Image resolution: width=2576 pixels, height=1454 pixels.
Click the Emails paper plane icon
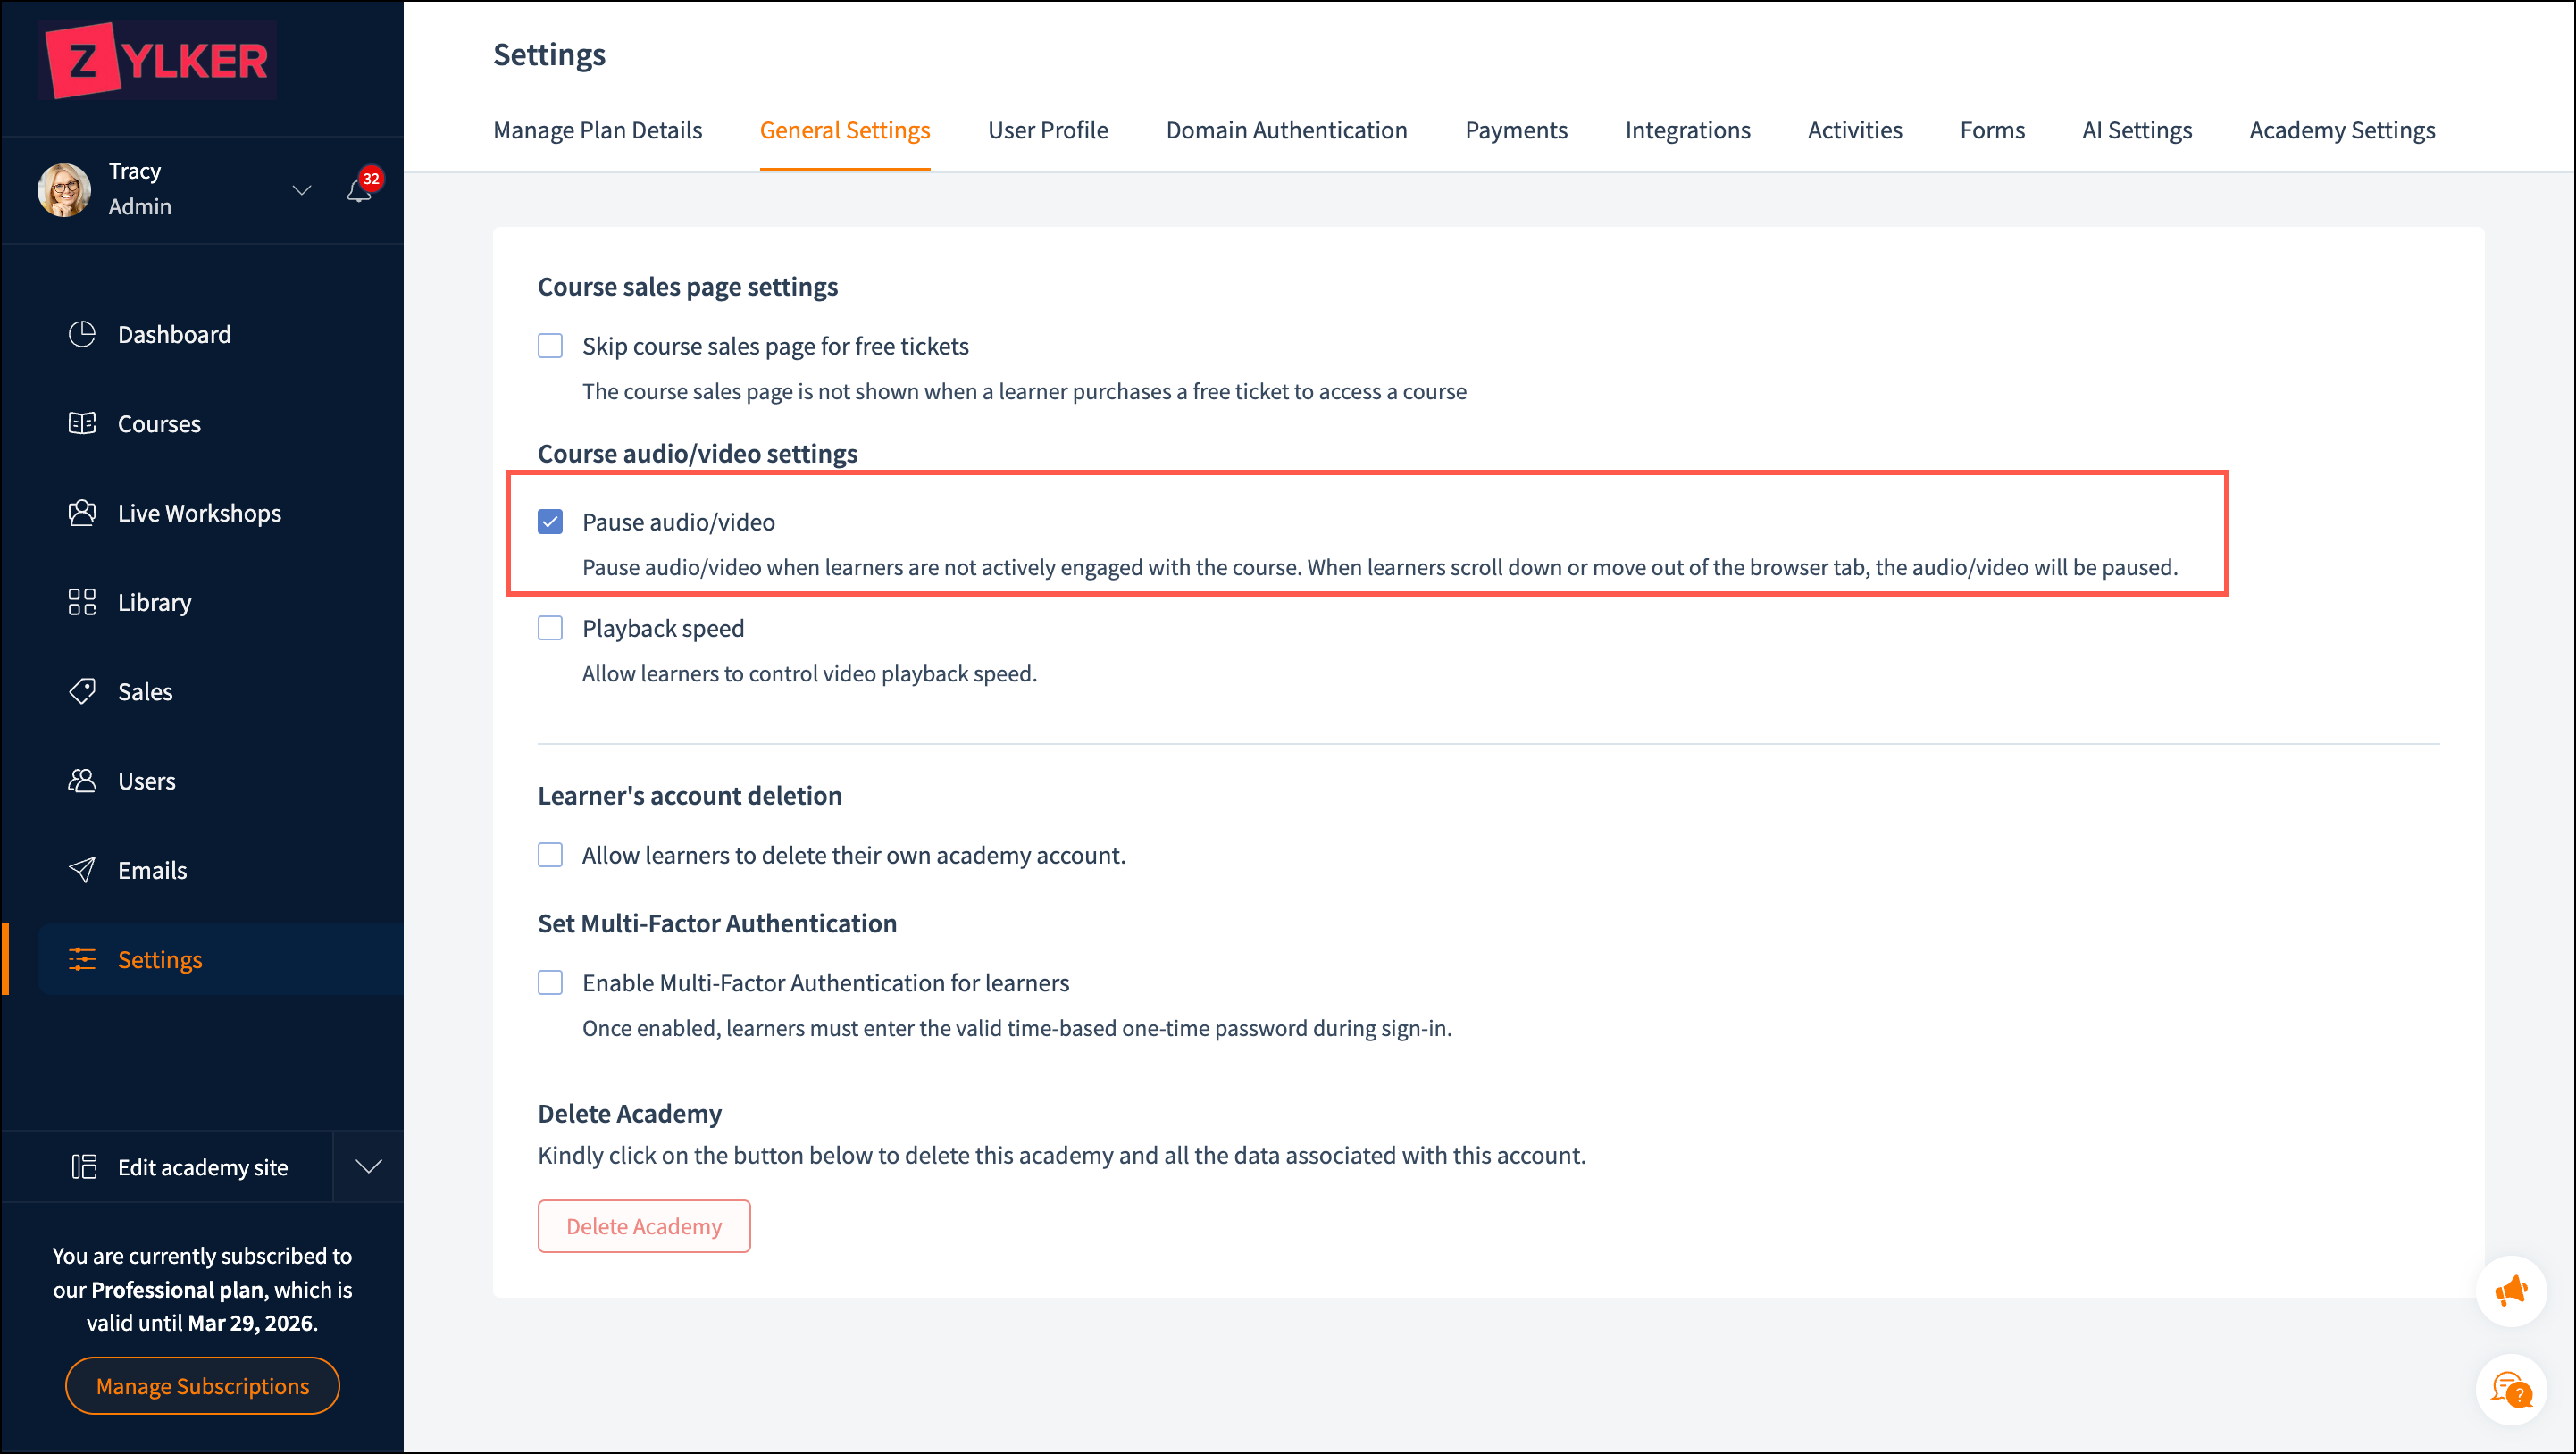coord(82,870)
